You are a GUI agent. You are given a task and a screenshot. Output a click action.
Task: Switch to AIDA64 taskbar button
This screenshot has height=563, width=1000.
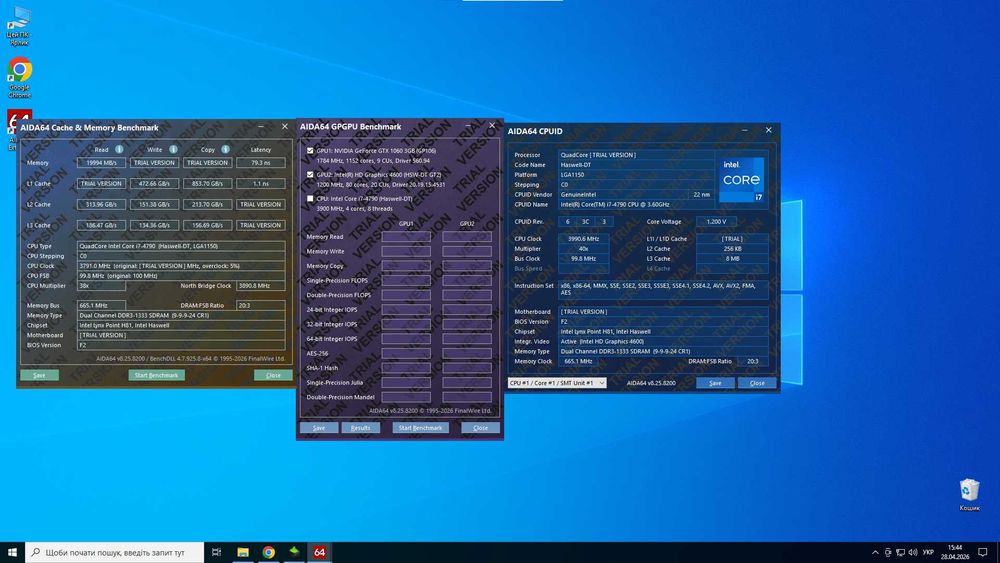click(320, 552)
